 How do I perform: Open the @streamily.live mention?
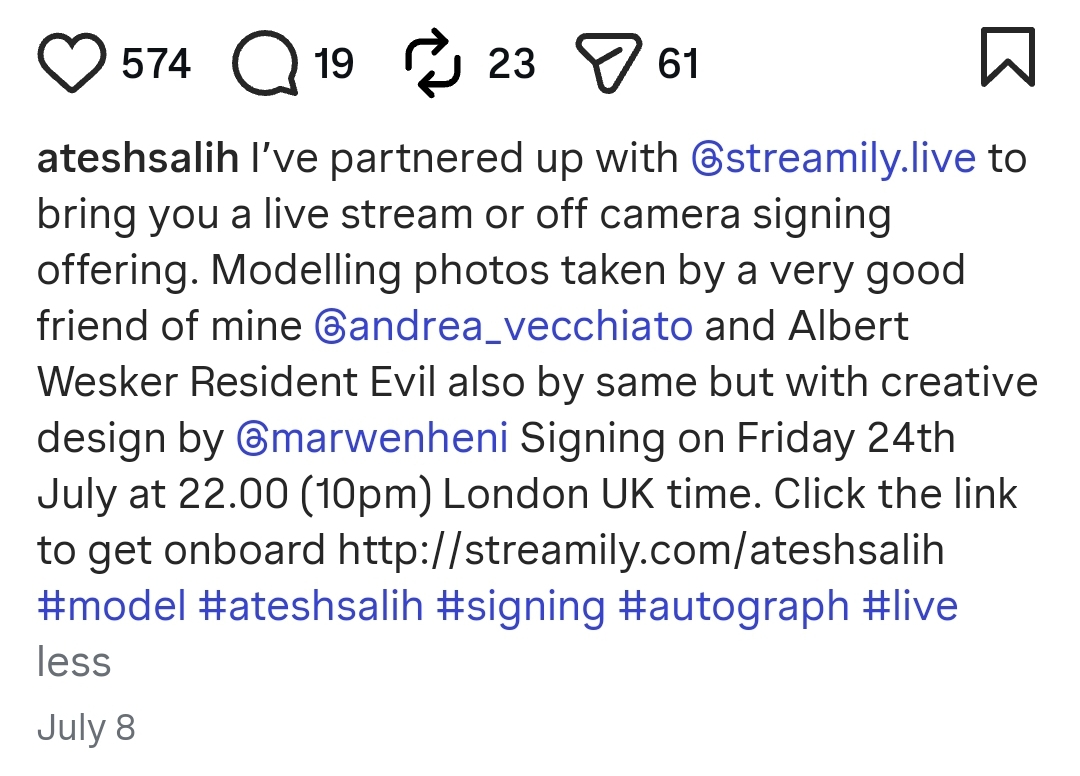point(833,158)
